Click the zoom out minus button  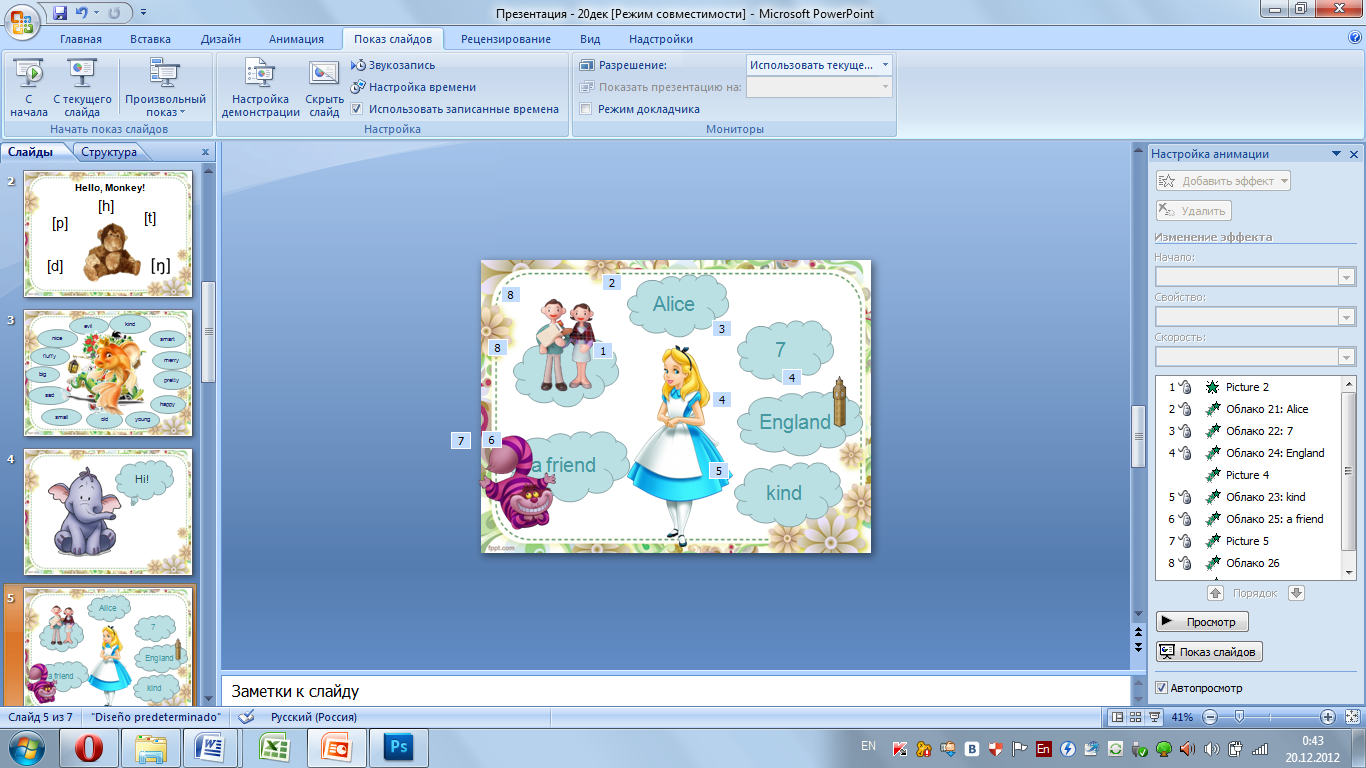(1210, 717)
